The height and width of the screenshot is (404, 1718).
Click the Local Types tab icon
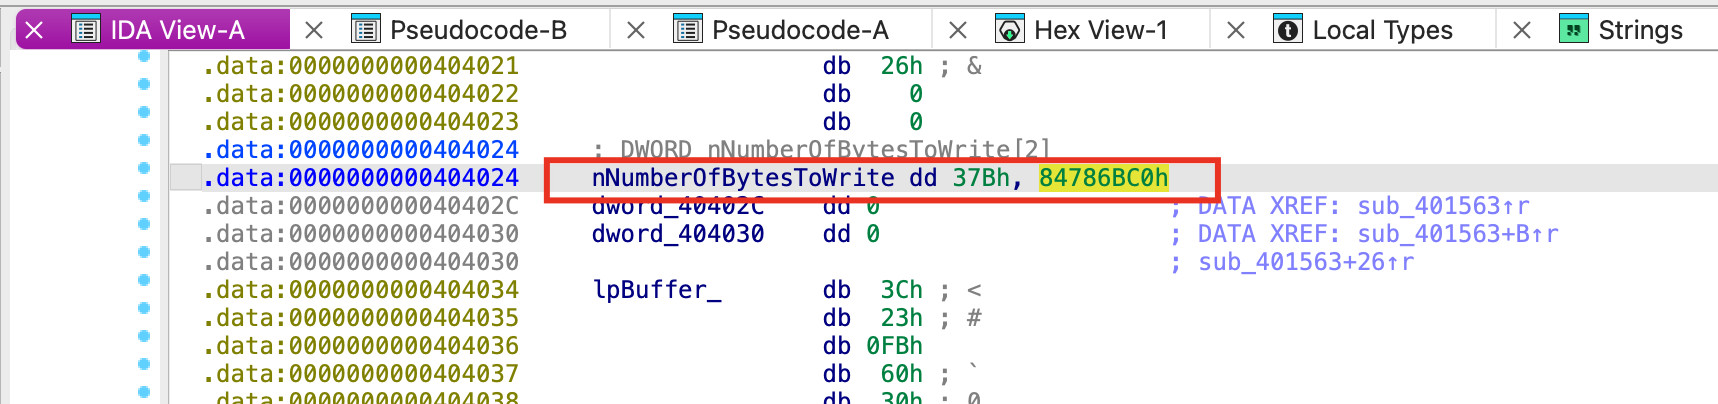coord(1288,30)
